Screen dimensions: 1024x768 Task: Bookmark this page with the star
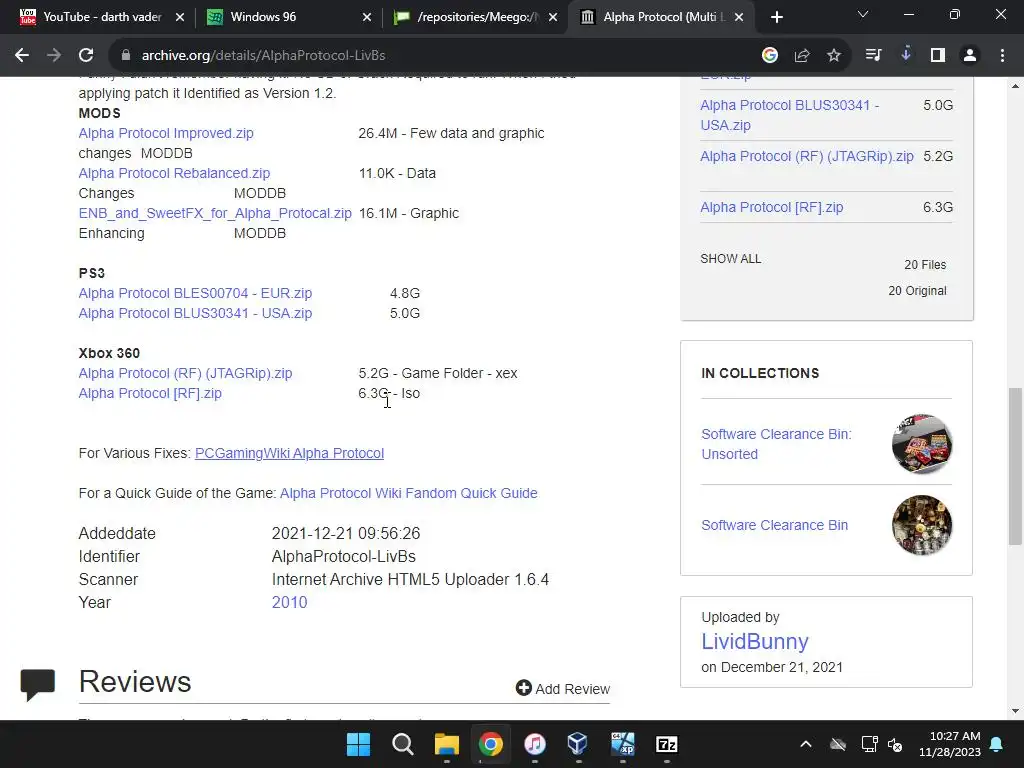[x=834, y=56]
